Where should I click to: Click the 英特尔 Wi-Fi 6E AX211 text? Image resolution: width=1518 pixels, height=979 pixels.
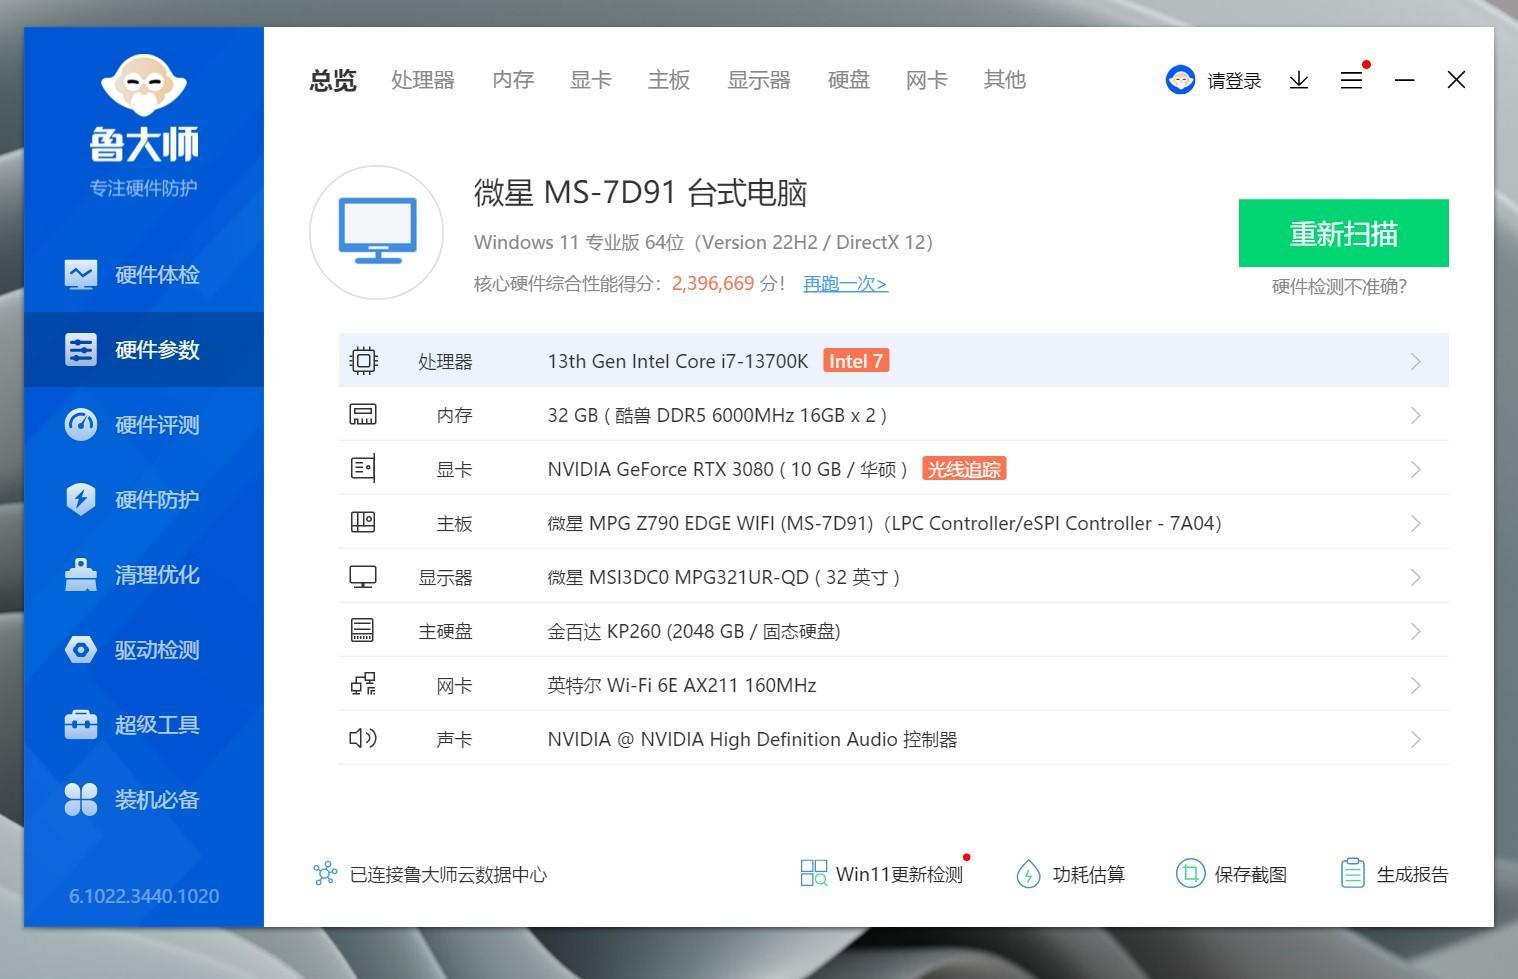pos(682,685)
